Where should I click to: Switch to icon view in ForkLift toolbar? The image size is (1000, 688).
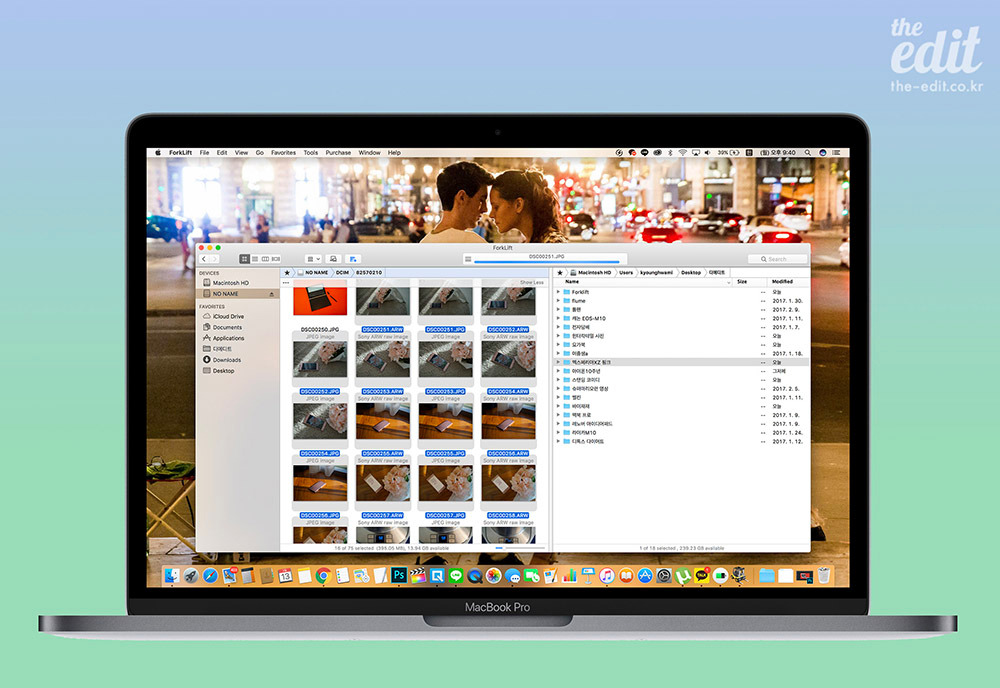coord(244,259)
